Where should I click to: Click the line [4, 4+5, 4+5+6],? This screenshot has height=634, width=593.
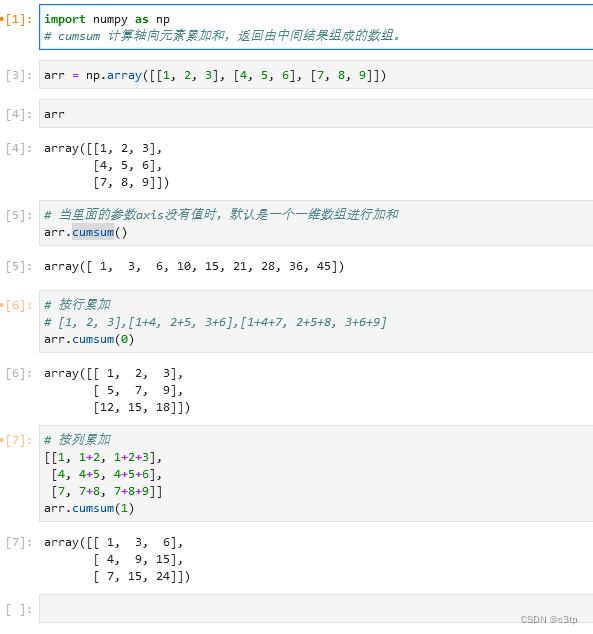click(x=106, y=474)
